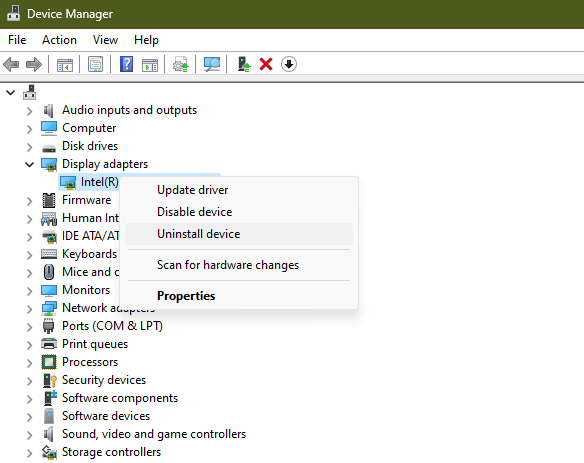Click the Display adapters category icon

[49, 164]
